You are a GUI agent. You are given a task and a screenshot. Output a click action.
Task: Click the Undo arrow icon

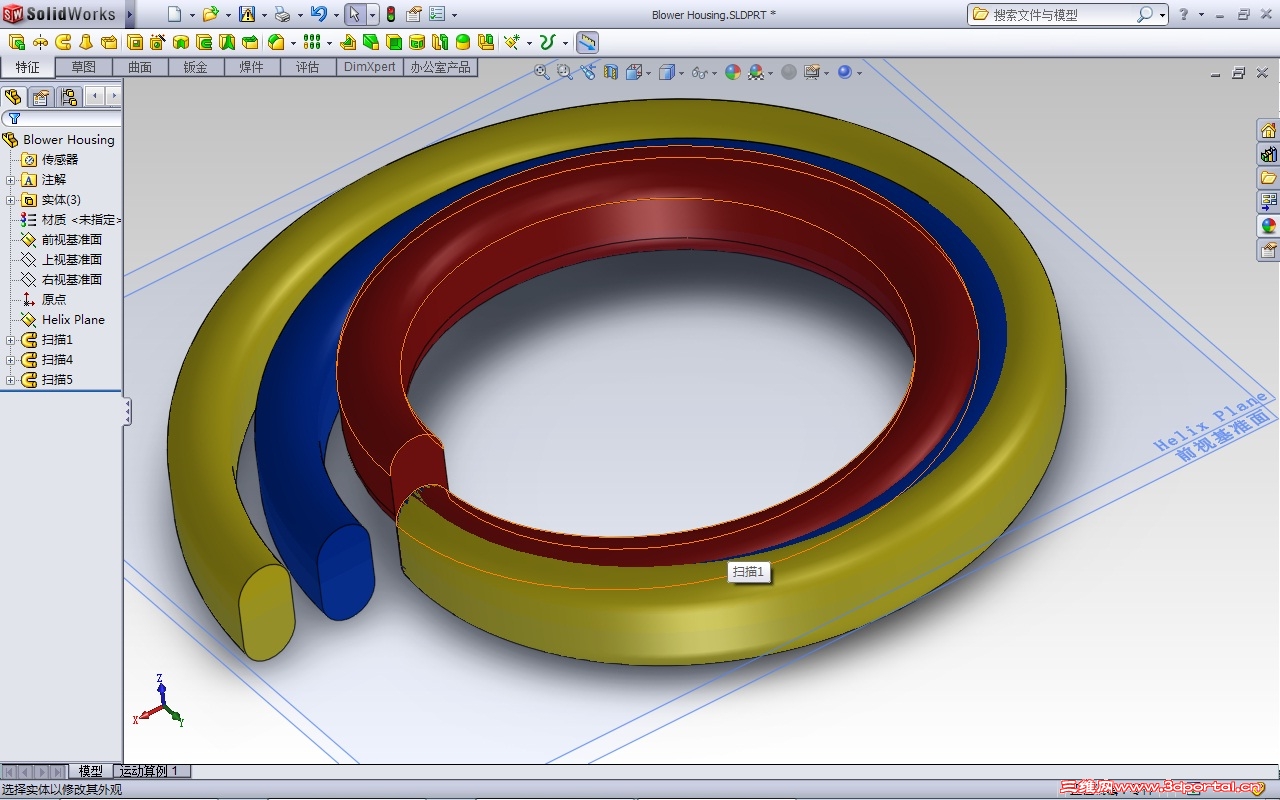click(319, 14)
